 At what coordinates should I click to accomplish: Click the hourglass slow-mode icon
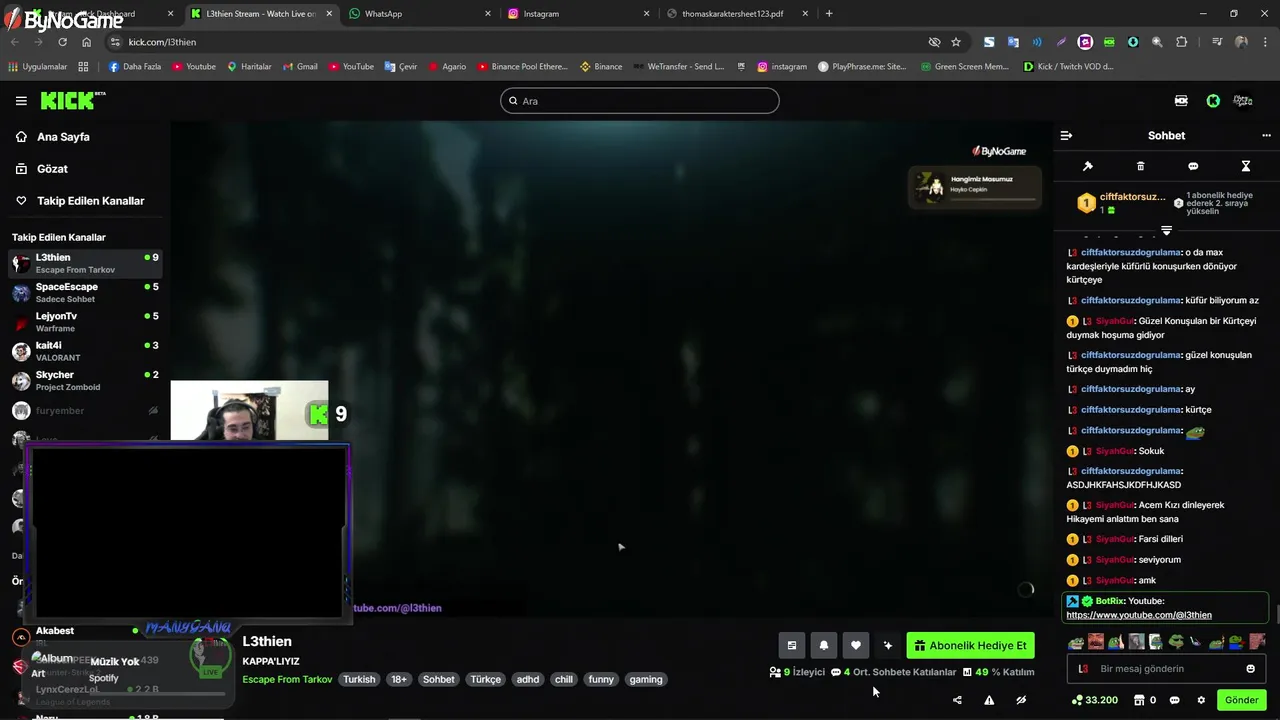[1246, 166]
